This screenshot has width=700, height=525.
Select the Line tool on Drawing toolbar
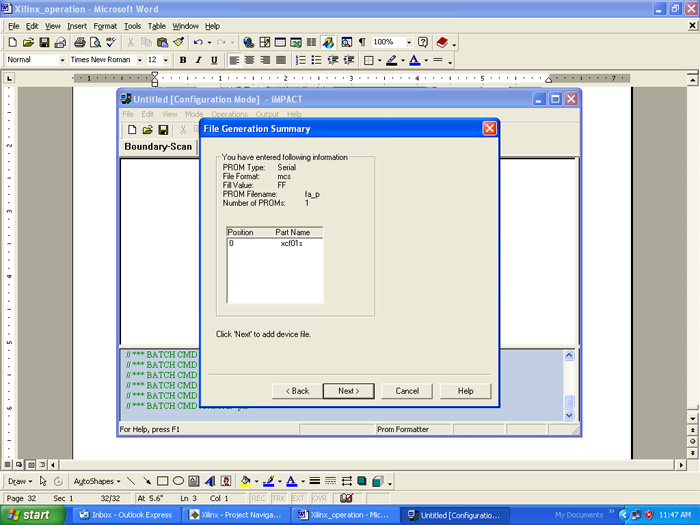point(131,481)
